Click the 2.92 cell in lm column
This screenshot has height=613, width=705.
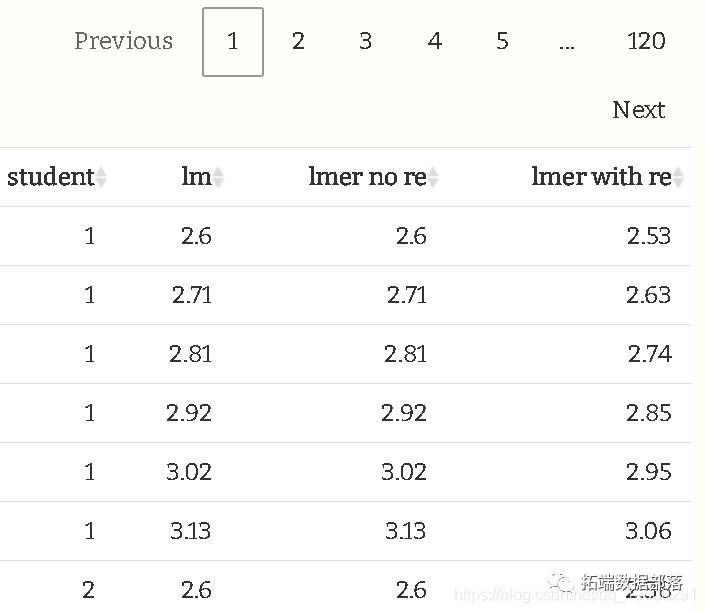[189, 413]
